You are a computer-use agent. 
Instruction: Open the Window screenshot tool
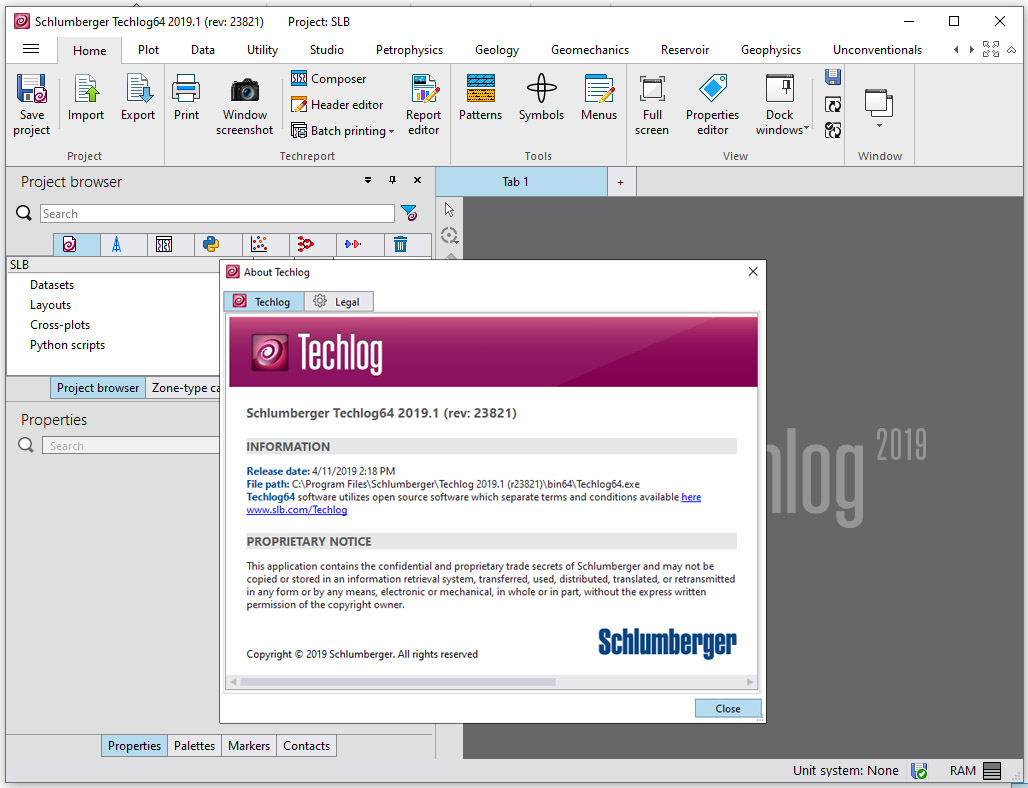coord(244,103)
